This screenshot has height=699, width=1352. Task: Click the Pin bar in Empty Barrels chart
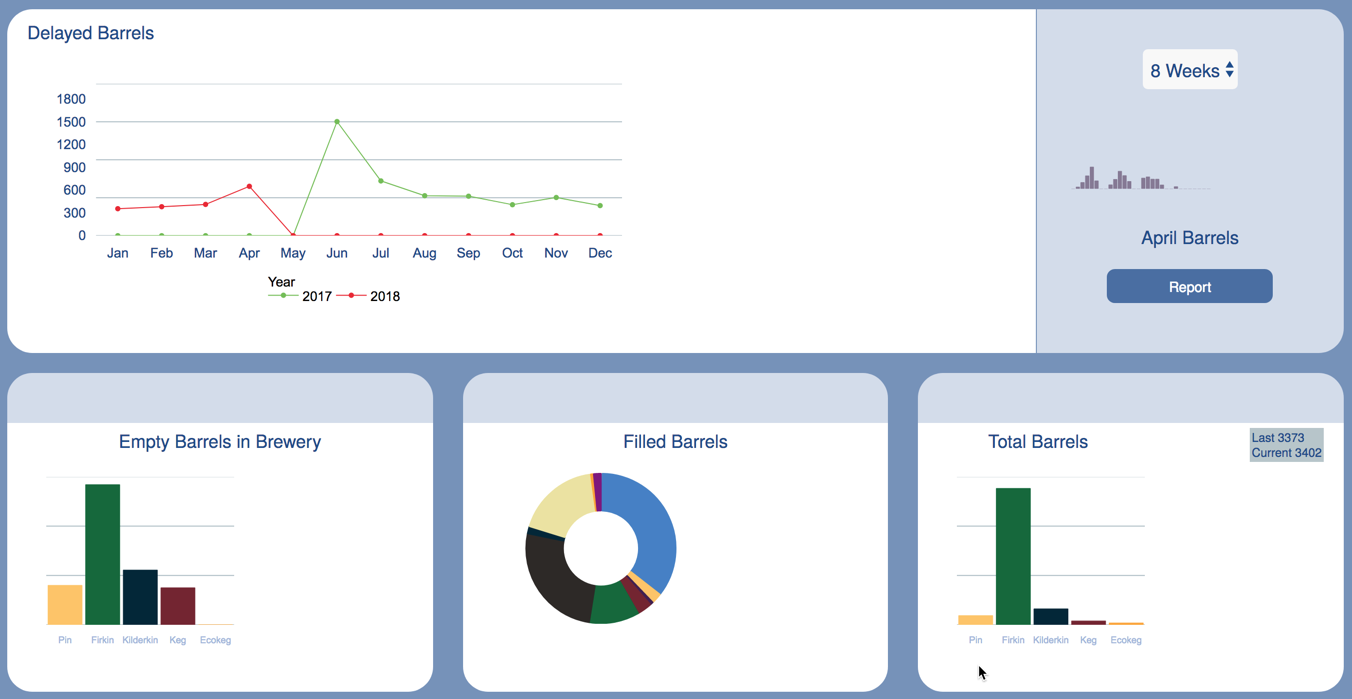pyautogui.click(x=65, y=605)
